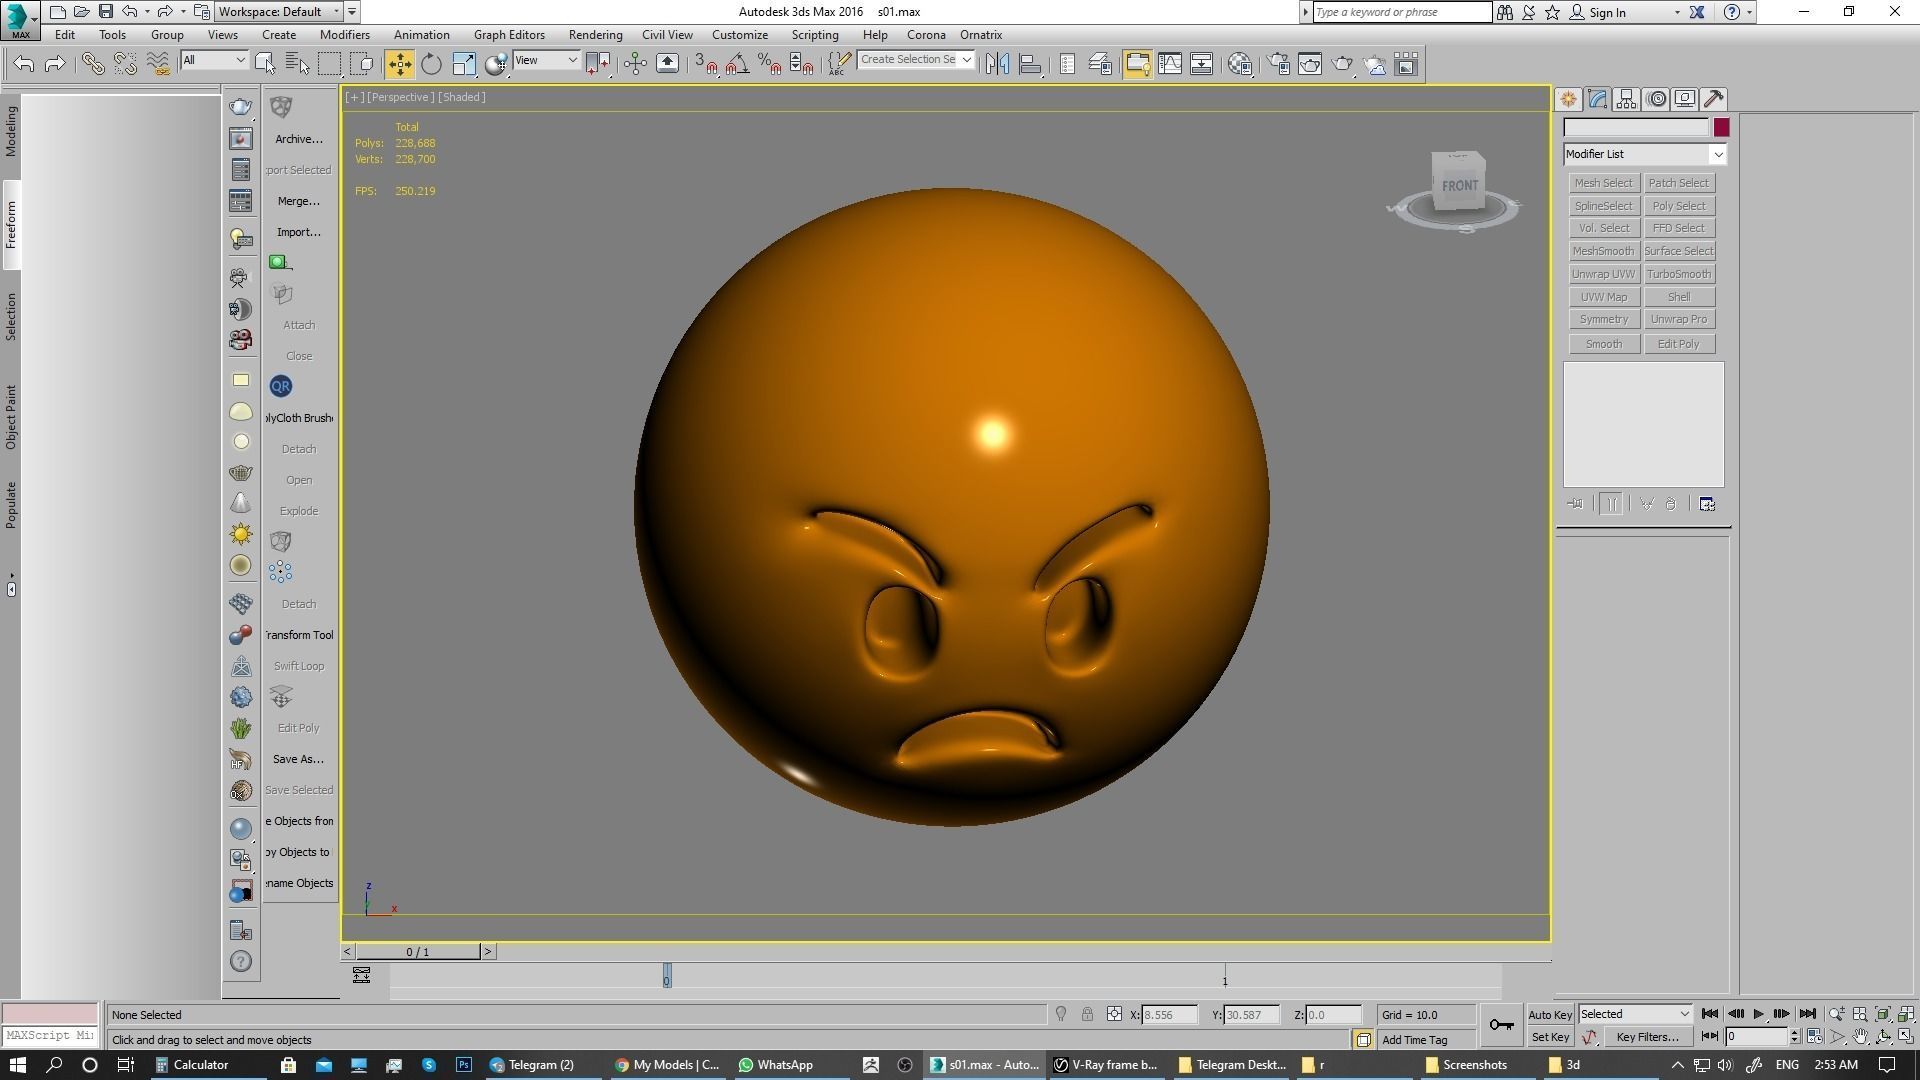Click the Align tool icon

1030,64
